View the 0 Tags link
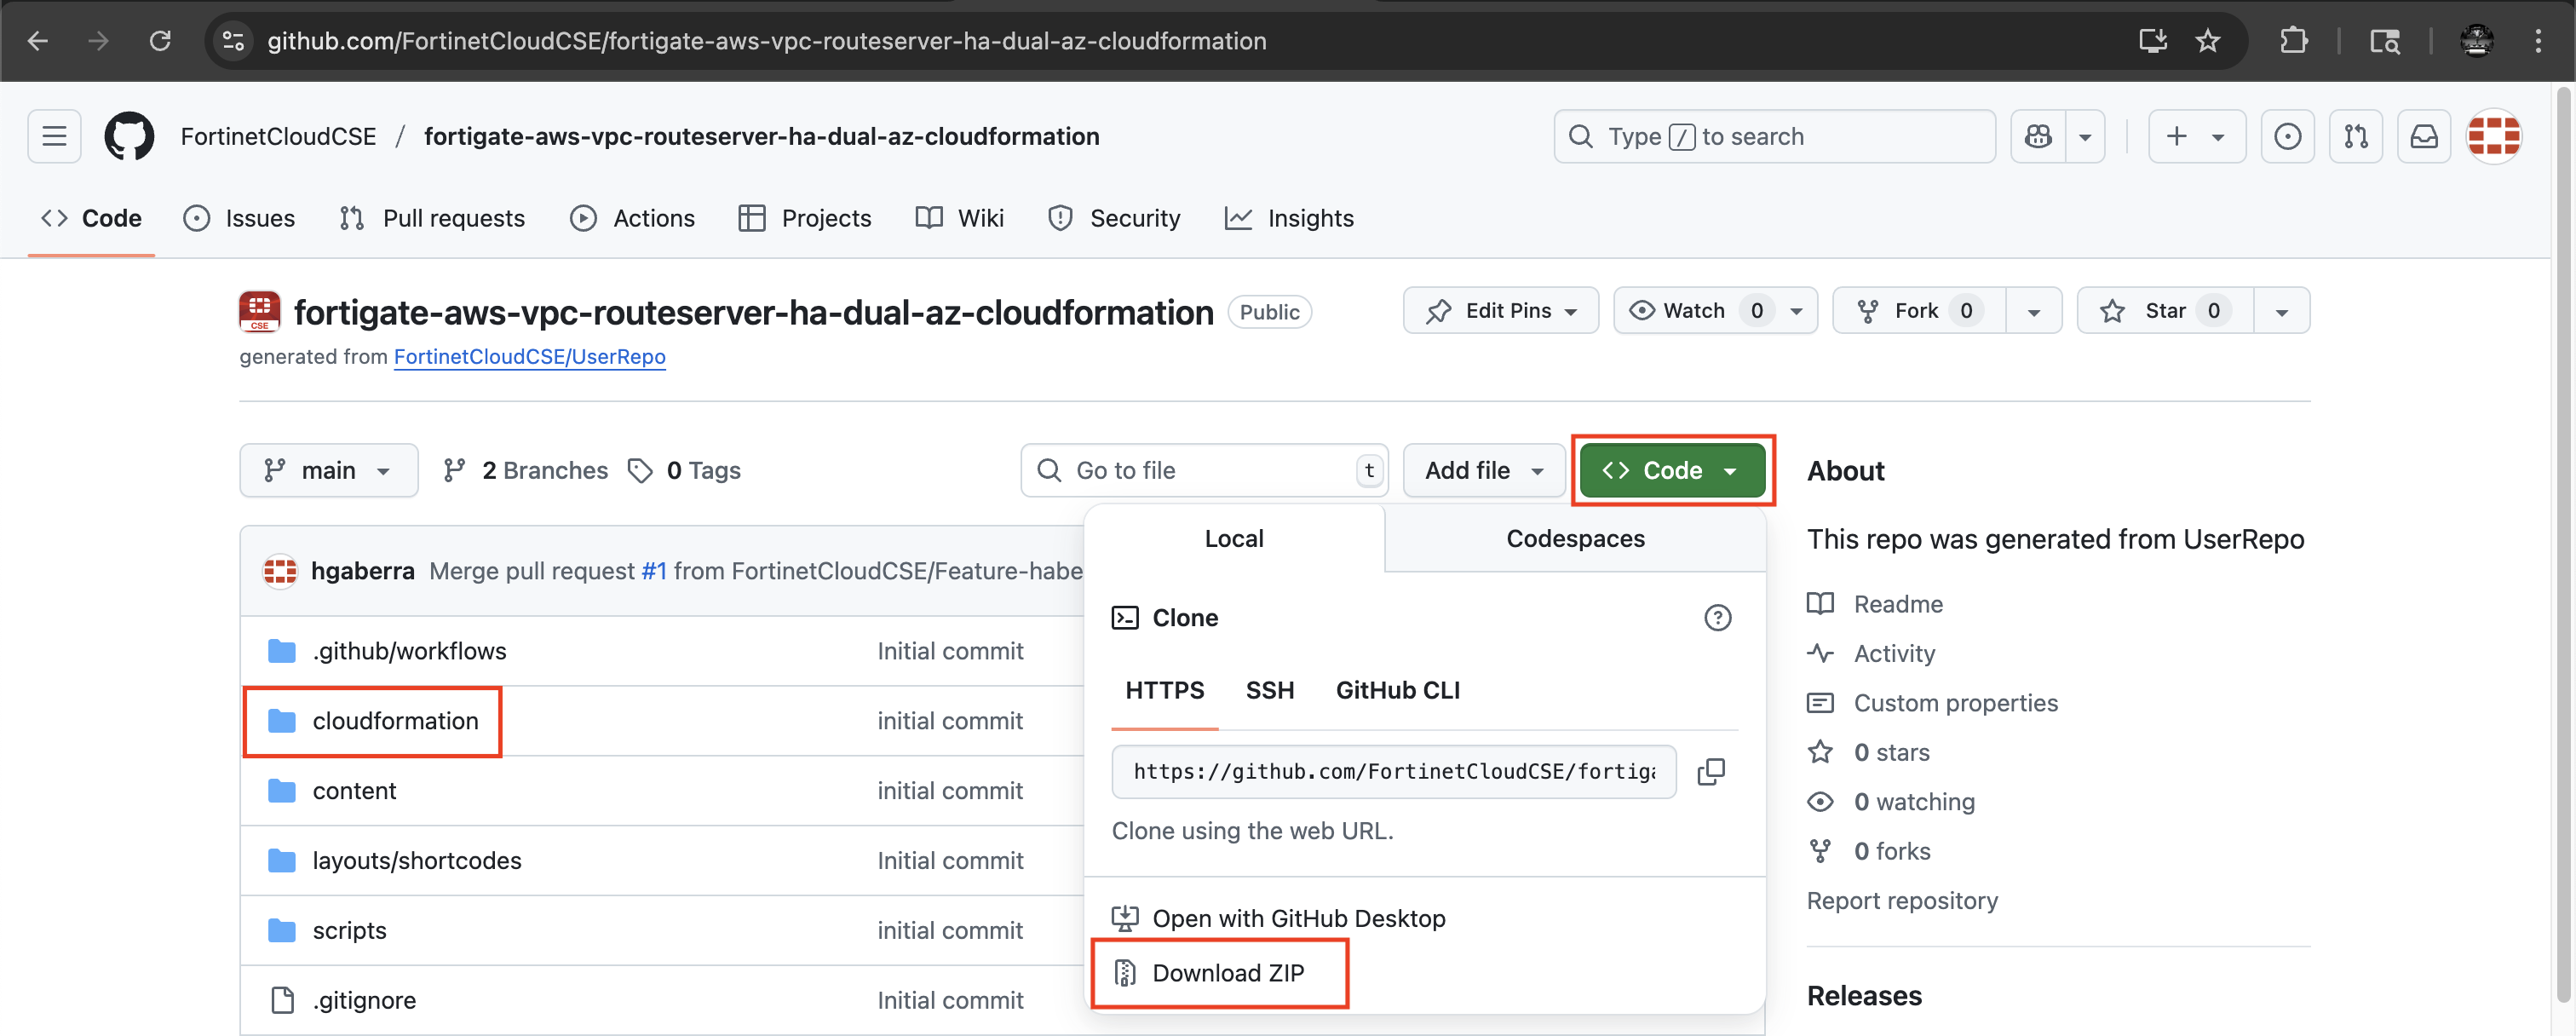The image size is (2576, 1036). [685, 470]
